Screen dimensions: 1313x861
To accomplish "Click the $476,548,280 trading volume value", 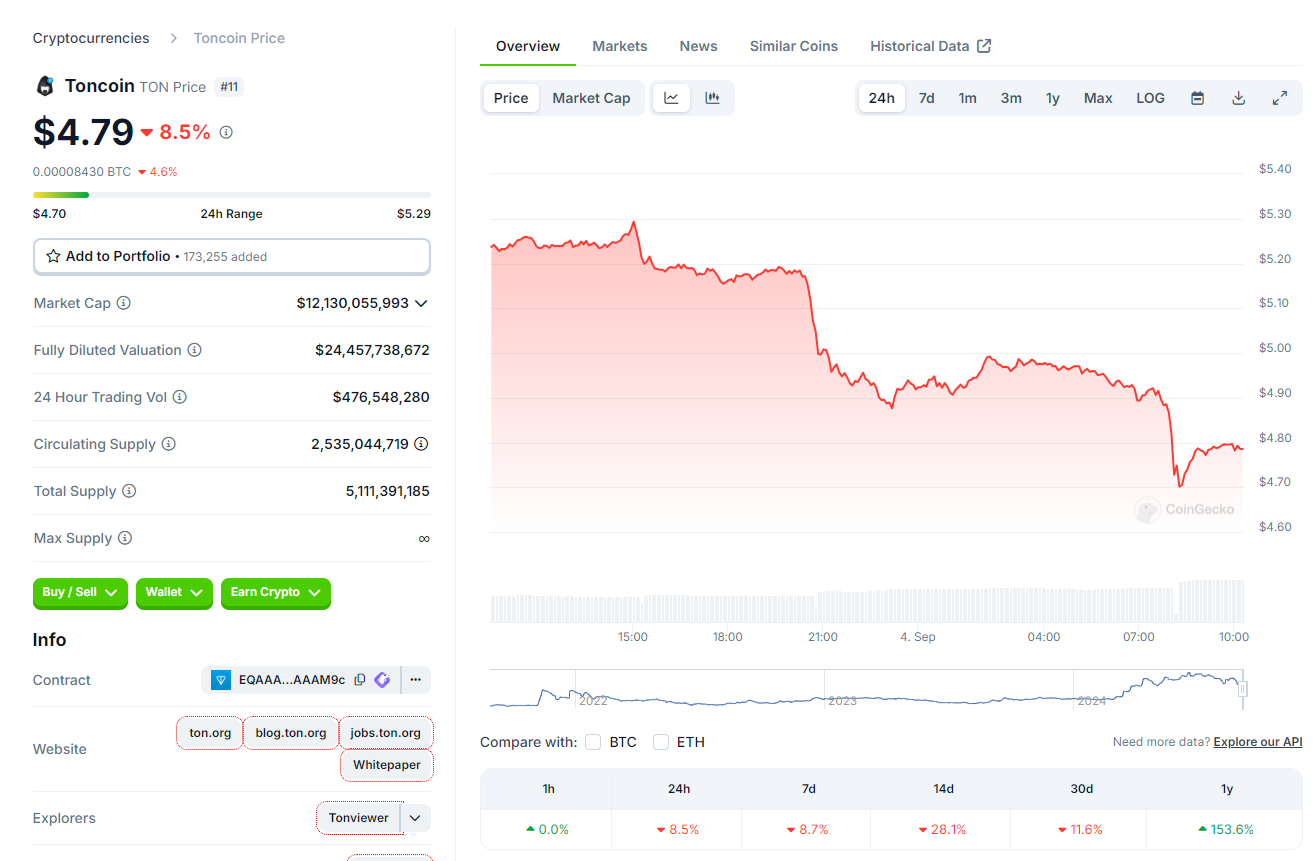I will tap(381, 397).
